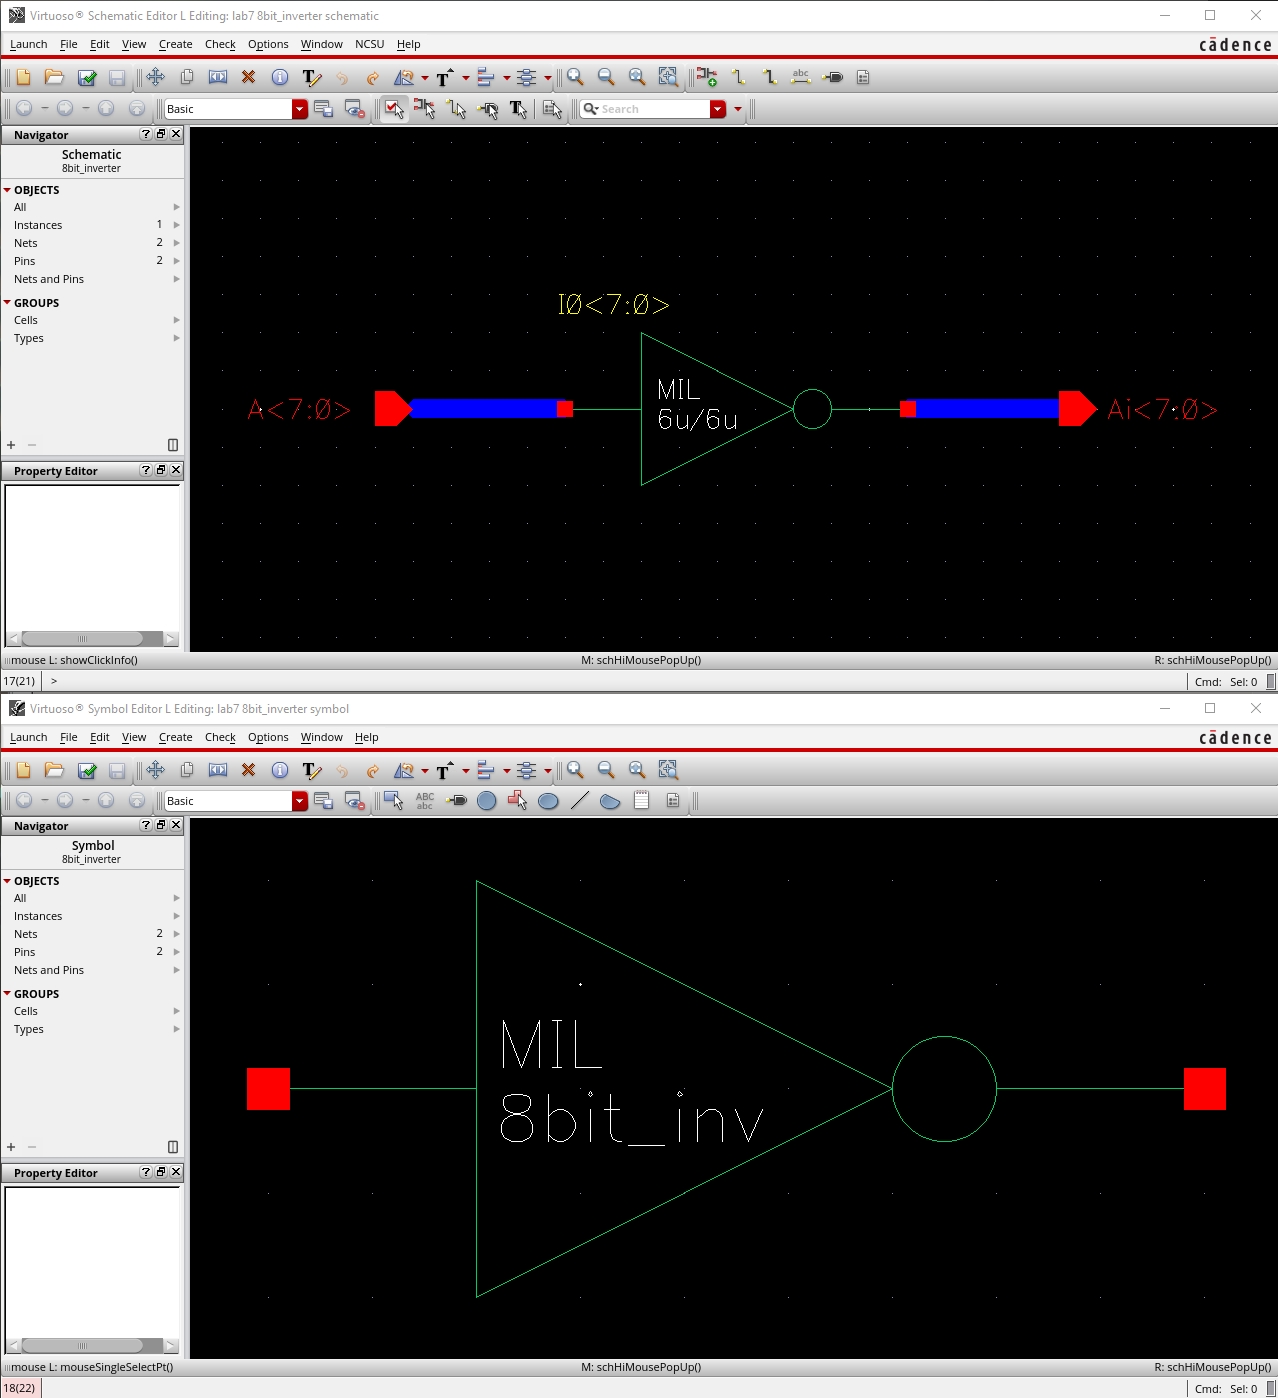Click the Schematic Property Editor horizontal scrollbar

(82, 639)
